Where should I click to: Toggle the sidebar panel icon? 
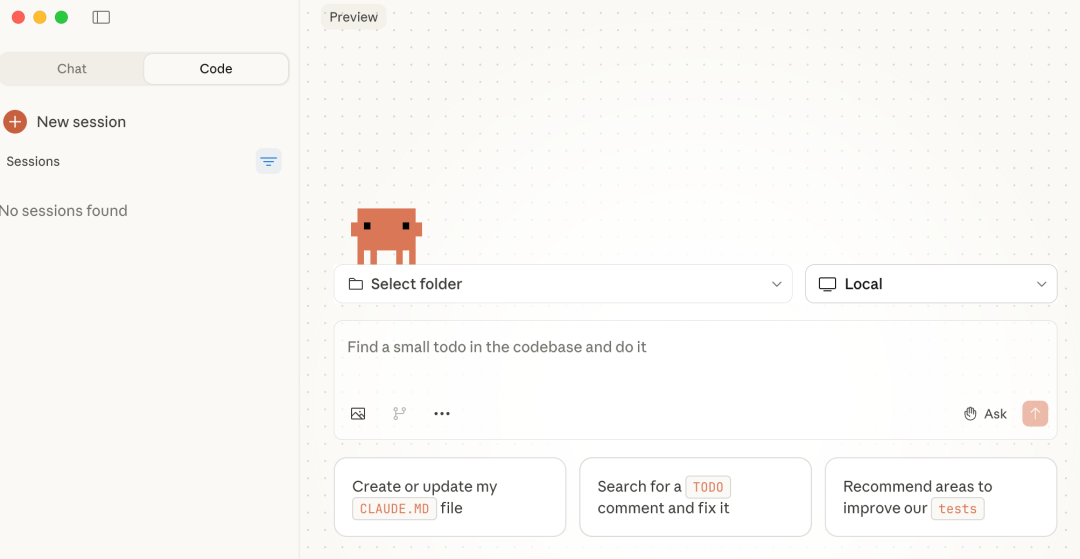pyautogui.click(x=101, y=17)
